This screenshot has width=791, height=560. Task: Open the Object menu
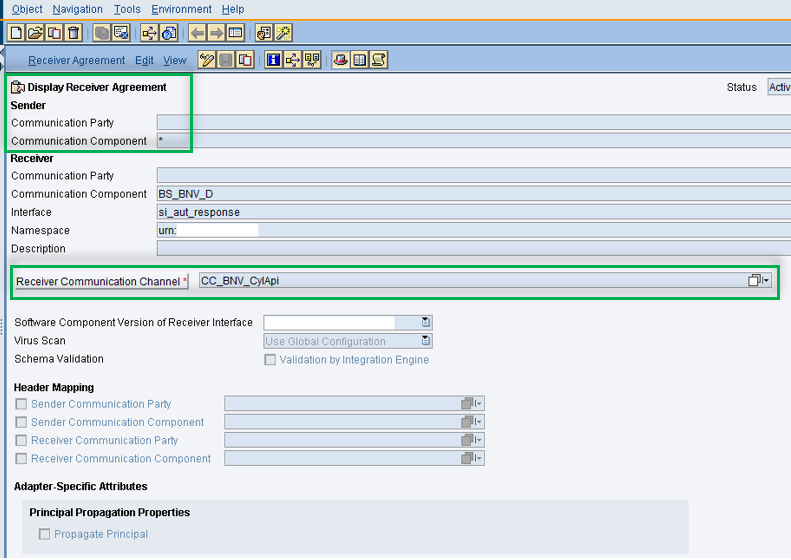27,9
